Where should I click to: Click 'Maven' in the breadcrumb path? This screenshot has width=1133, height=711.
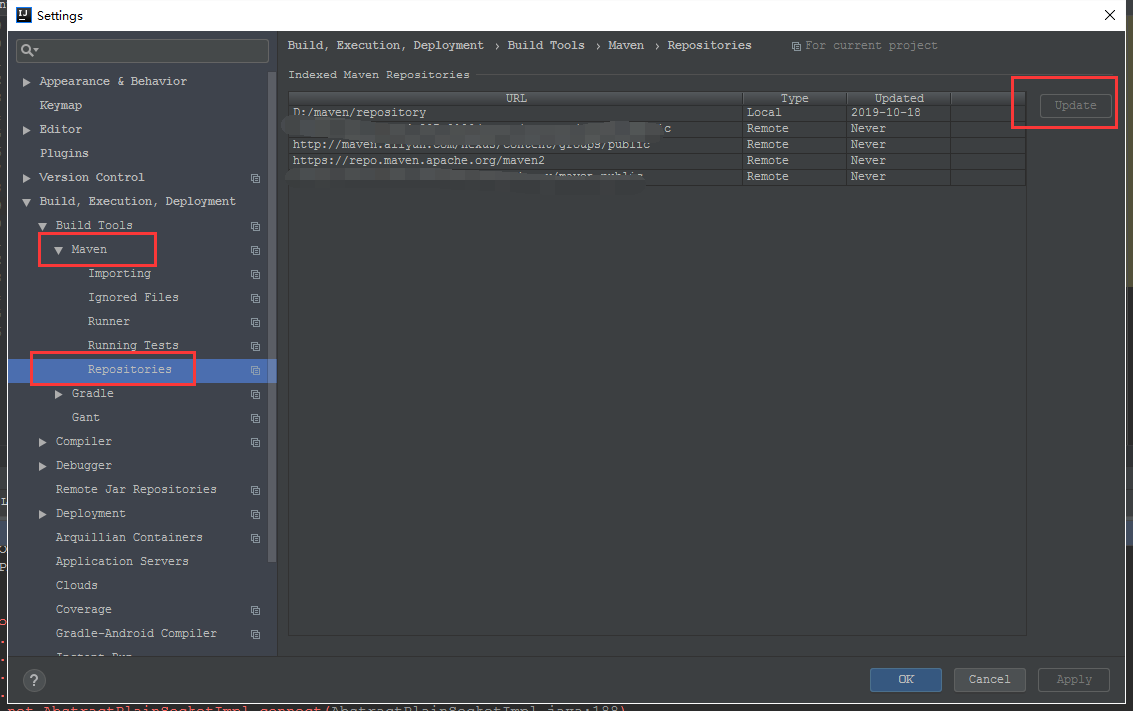(x=626, y=45)
